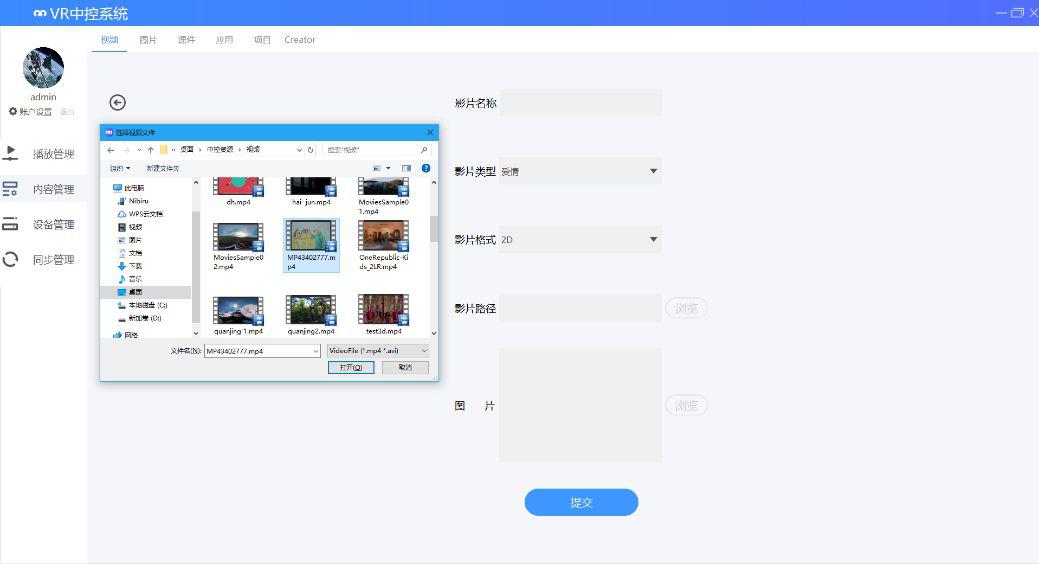The width and height of the screenshot is (1039, 564).
Task: Open 账户设置 via the gear icon
Action: [x=13, y=111]
